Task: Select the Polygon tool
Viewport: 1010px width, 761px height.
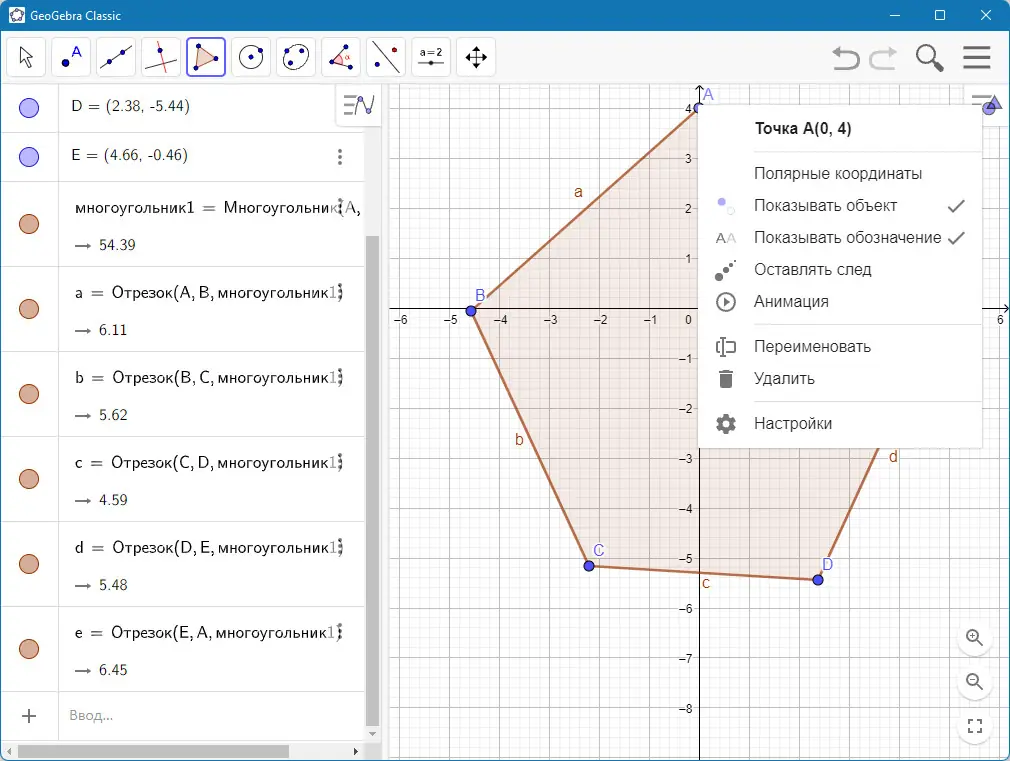Action: click(x=206, y=57)
